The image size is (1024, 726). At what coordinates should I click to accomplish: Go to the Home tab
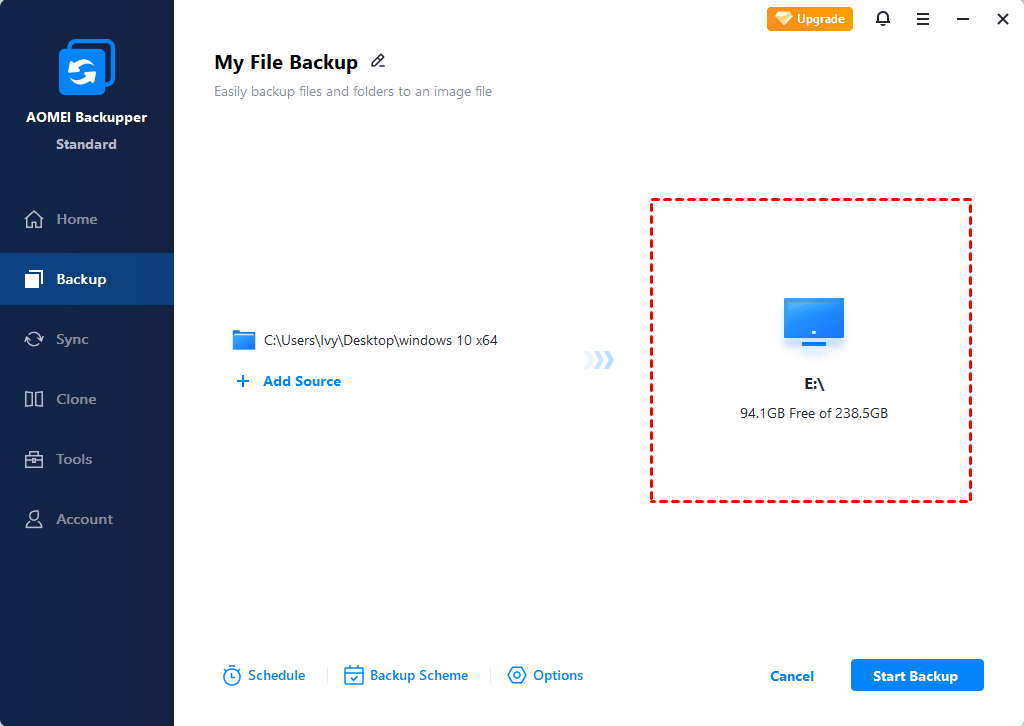click(76, 219)
